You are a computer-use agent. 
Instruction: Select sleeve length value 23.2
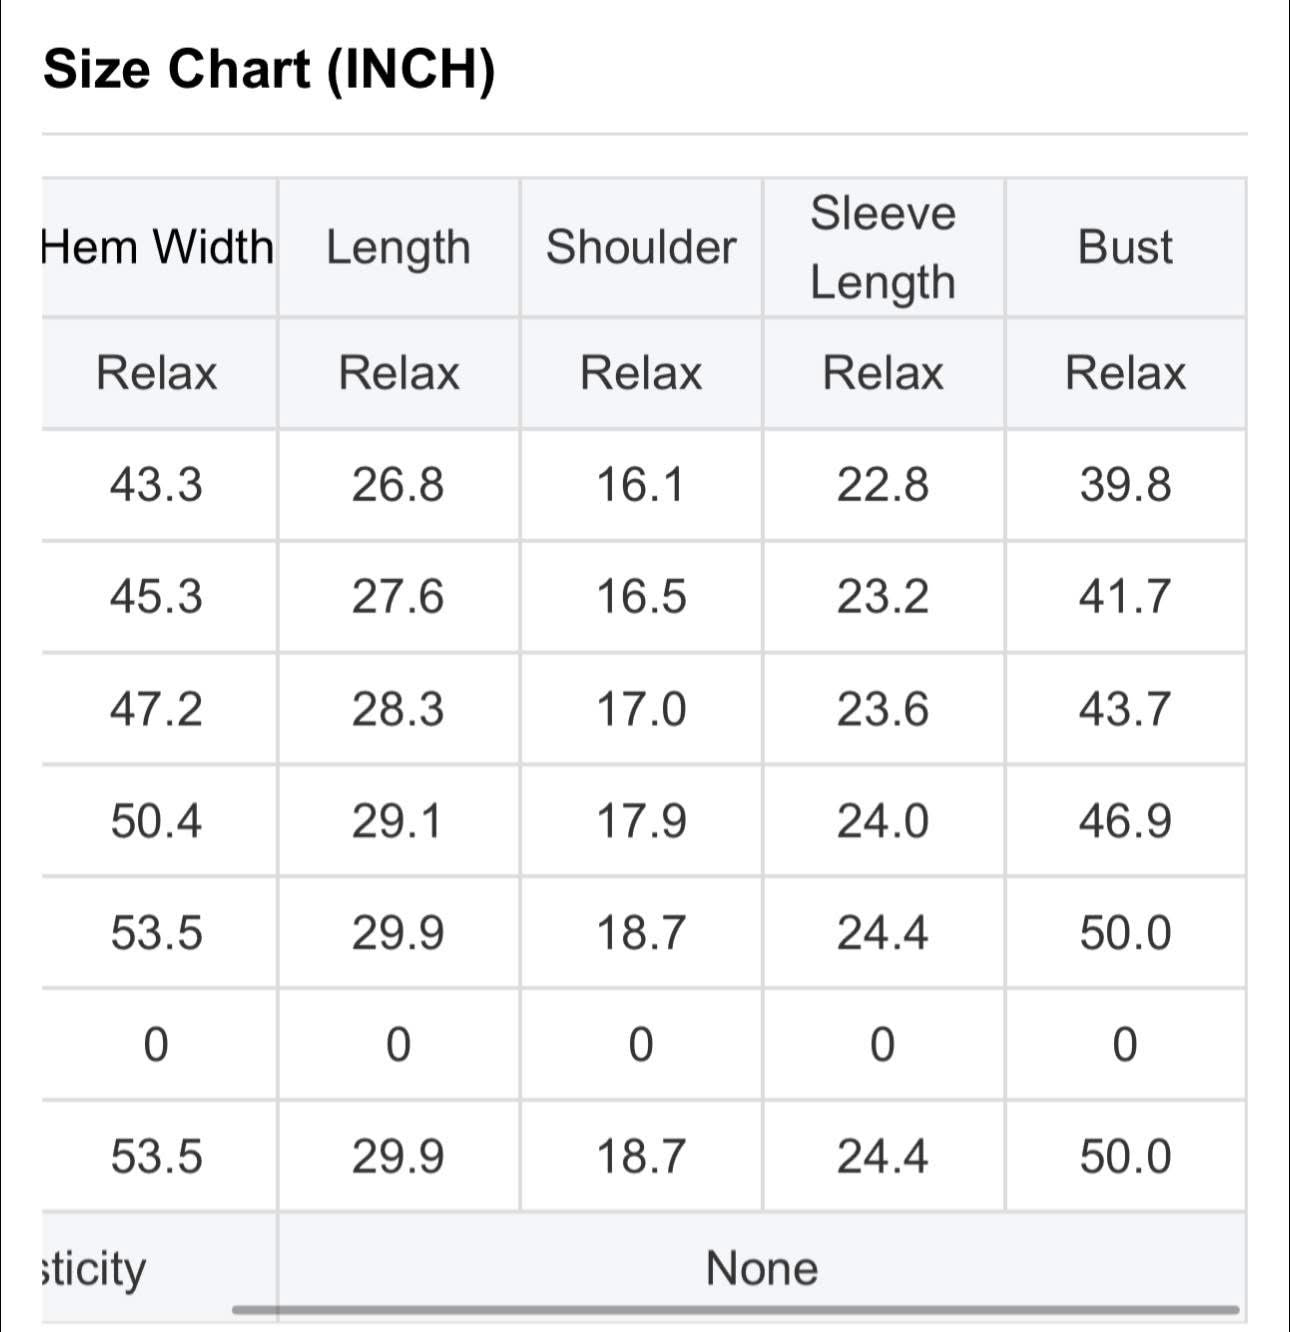click(883, 597)
